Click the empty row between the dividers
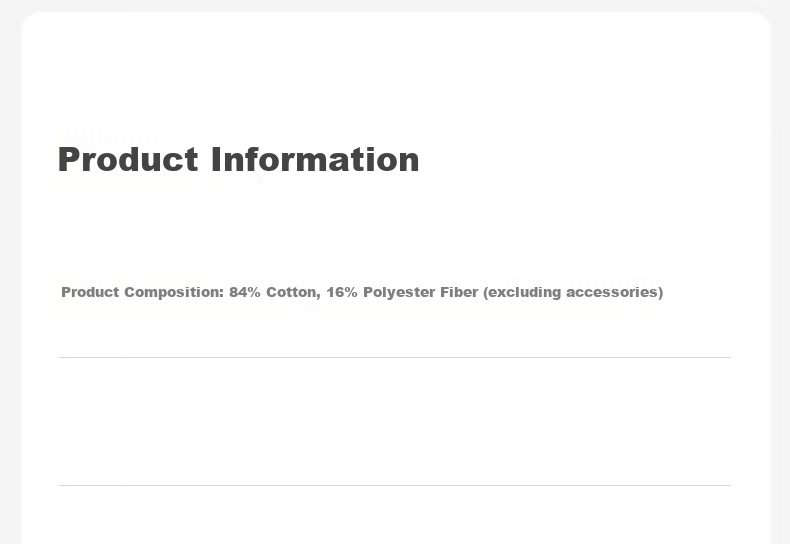The image size is (790, 544). point(394,421)
